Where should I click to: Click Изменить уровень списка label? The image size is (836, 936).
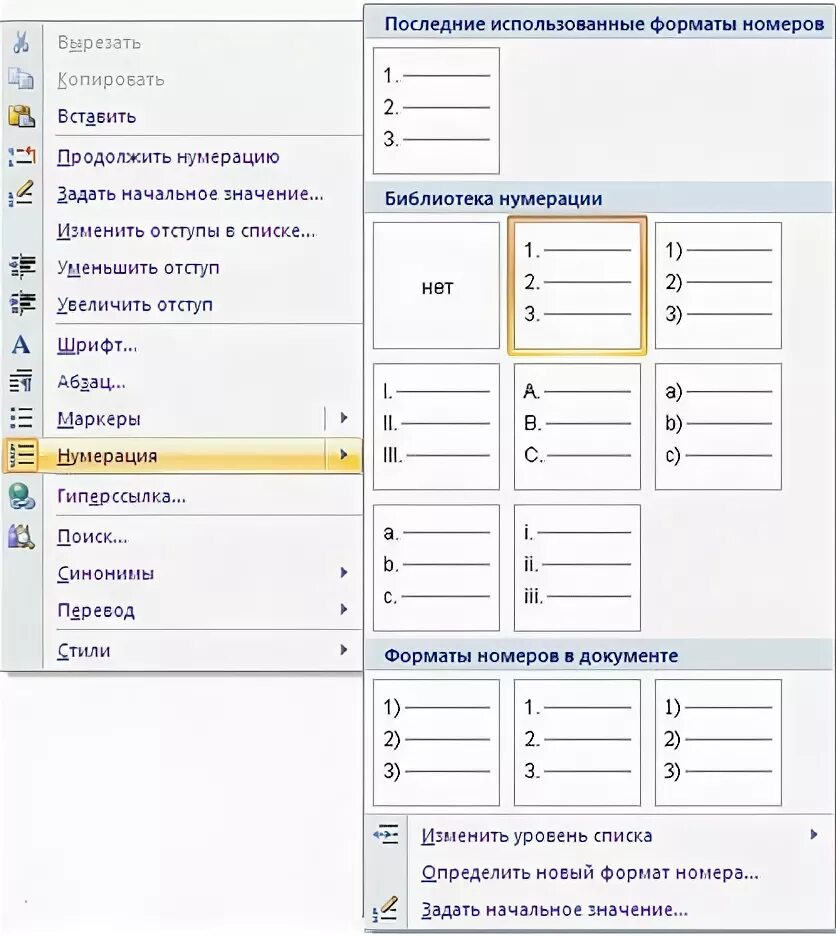click(537, 836)
